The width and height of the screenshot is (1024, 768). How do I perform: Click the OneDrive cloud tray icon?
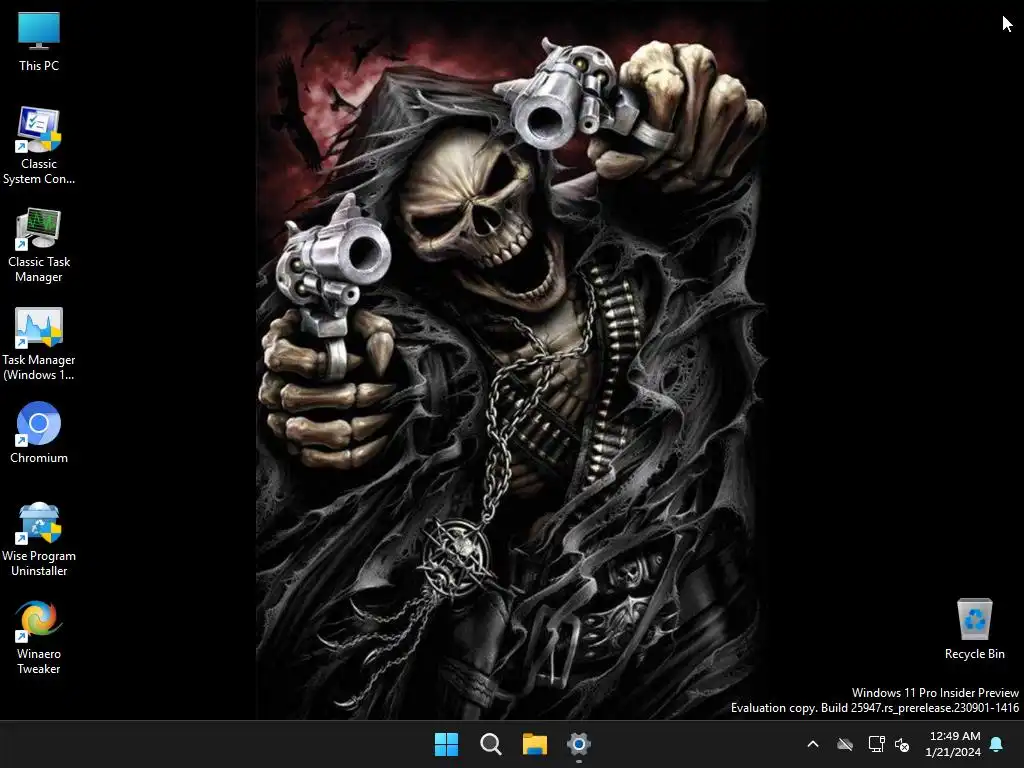tap(845, 744)
